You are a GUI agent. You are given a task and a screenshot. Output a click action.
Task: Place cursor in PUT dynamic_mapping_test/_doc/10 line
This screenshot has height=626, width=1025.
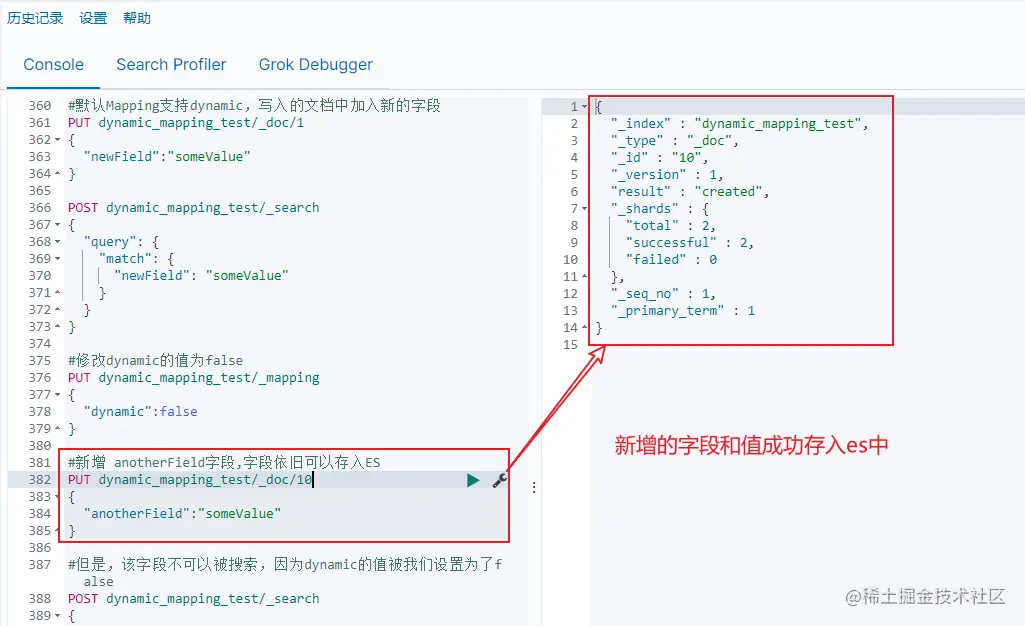[190, 480]
